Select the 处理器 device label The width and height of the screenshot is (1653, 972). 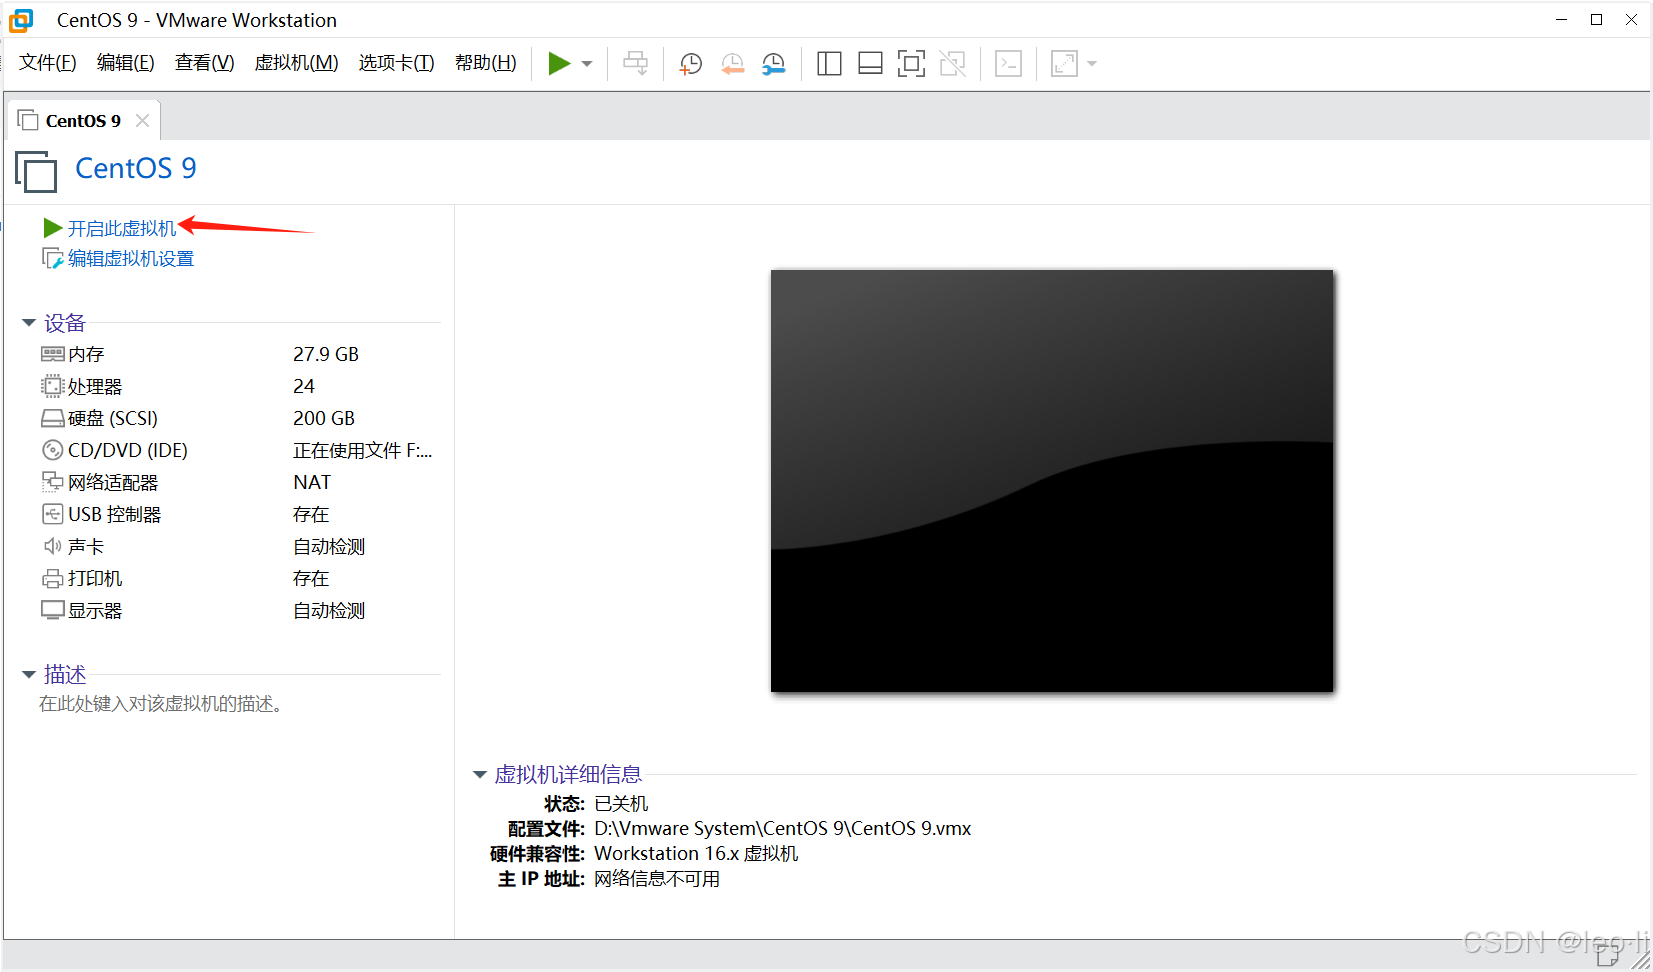click(x=95, y=386)
